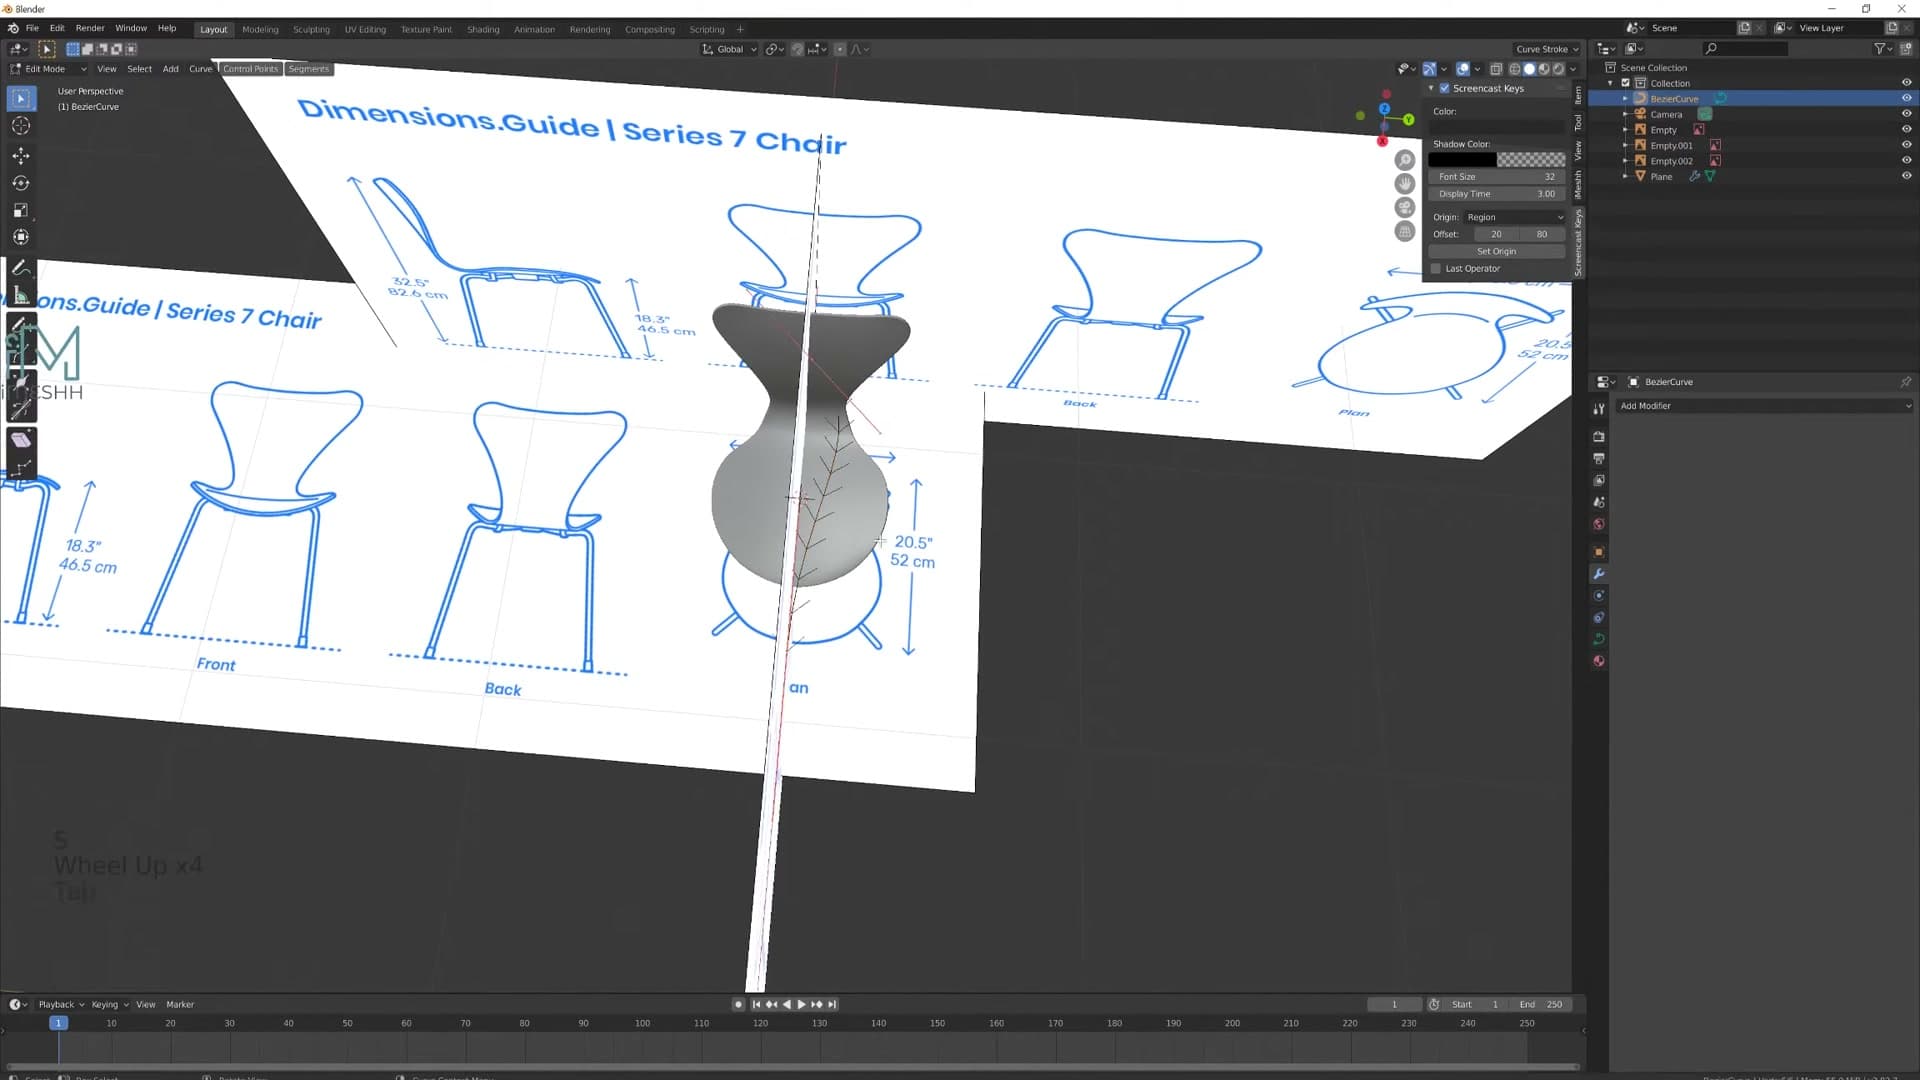Viewport: 1920px width, 1080px height.
Task: Open the Physics properties tab
Action: coord(1599,596)
